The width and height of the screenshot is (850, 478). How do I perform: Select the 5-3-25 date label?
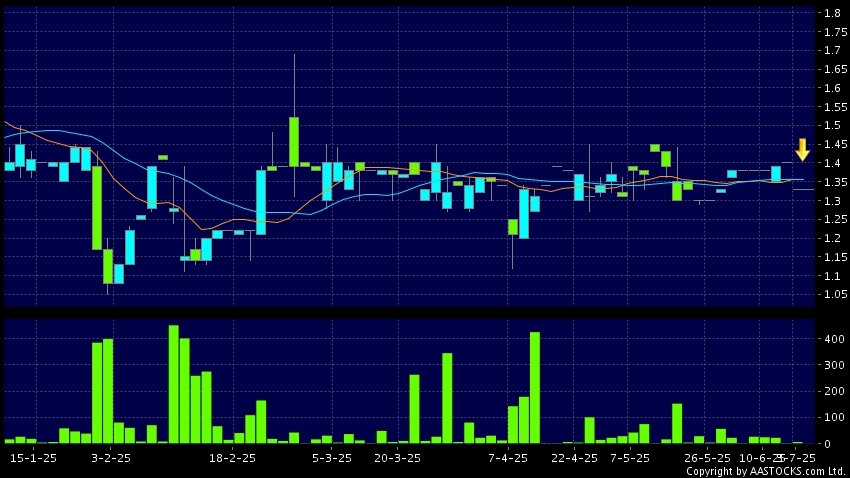click(x=332, y=458)
